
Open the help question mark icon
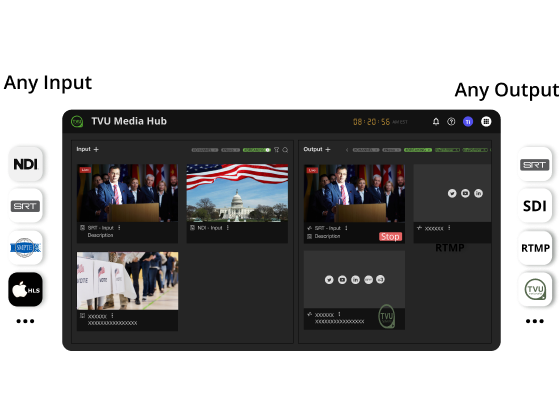(x=451, y=122)
